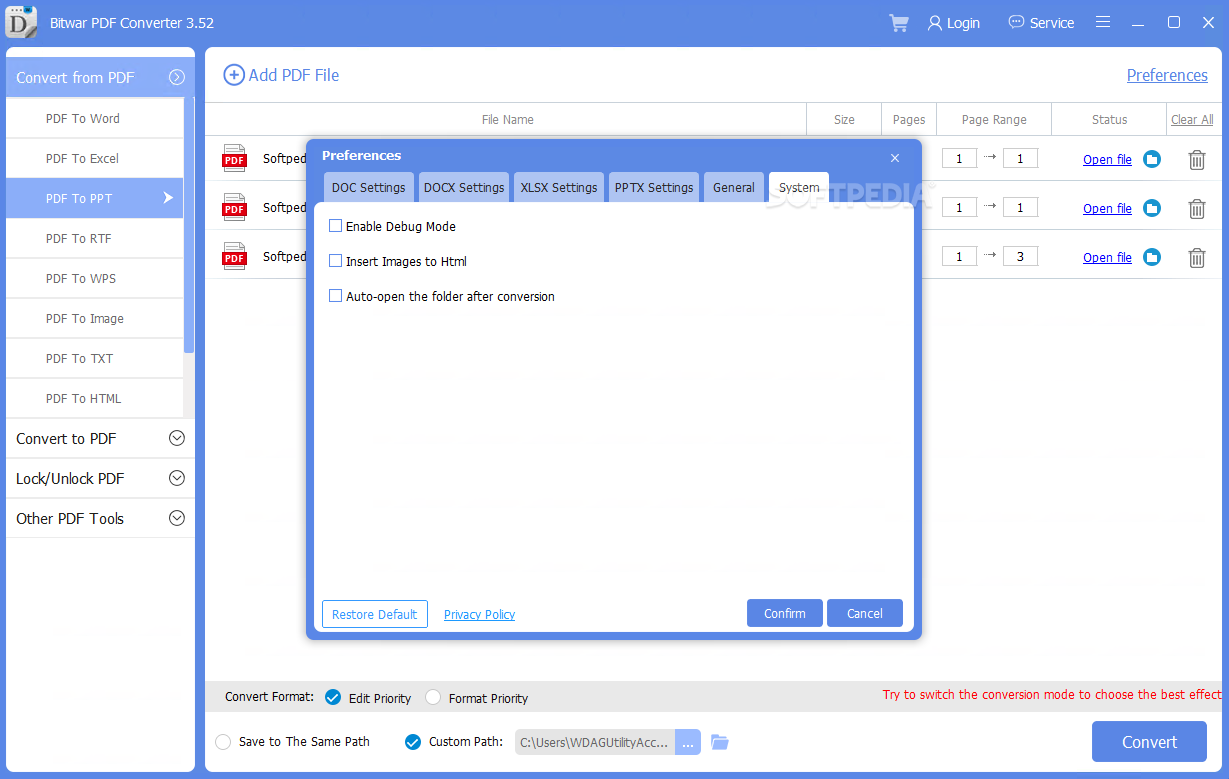Click the Page Range column header
1229x779 pixels.
994,119
